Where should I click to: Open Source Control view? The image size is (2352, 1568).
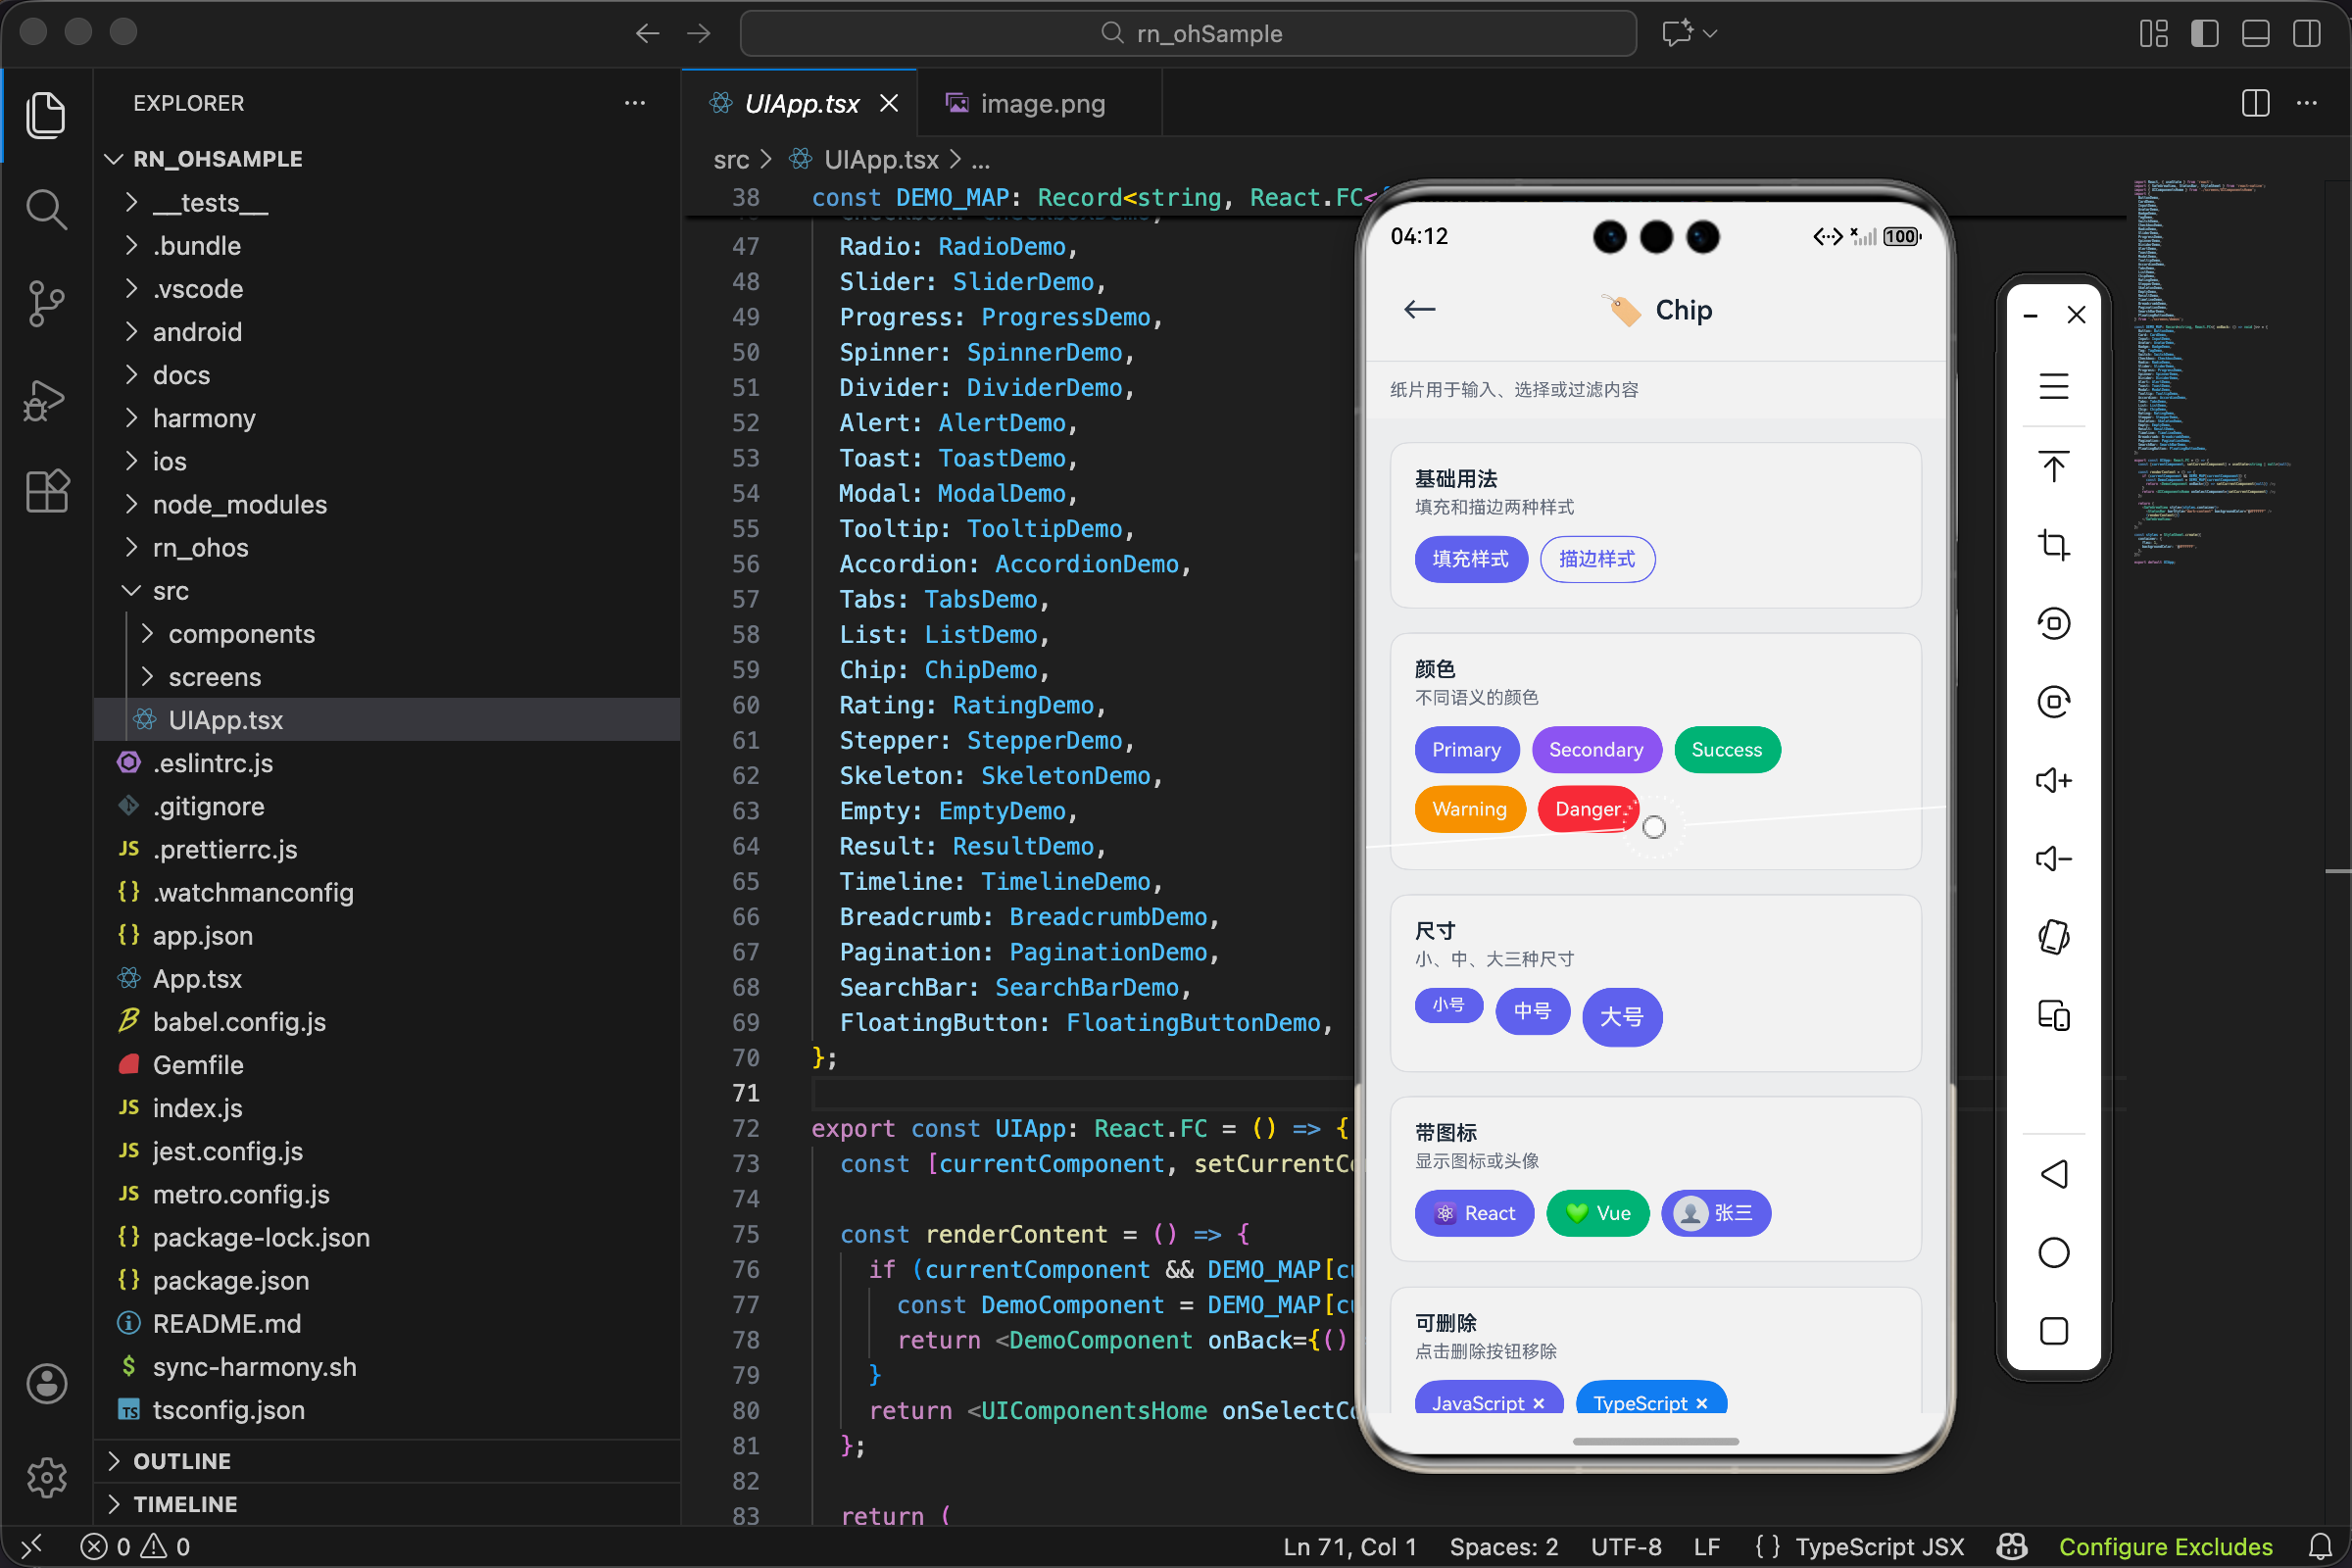point(46,304)
